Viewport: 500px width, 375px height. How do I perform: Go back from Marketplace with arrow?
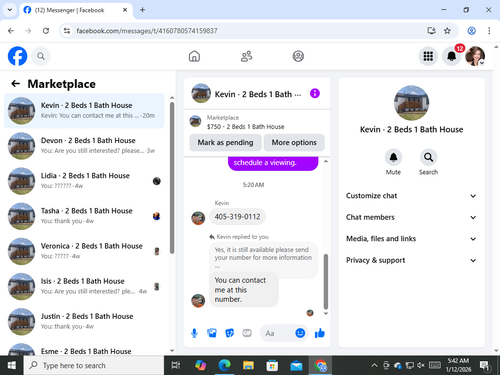point(16,84)
